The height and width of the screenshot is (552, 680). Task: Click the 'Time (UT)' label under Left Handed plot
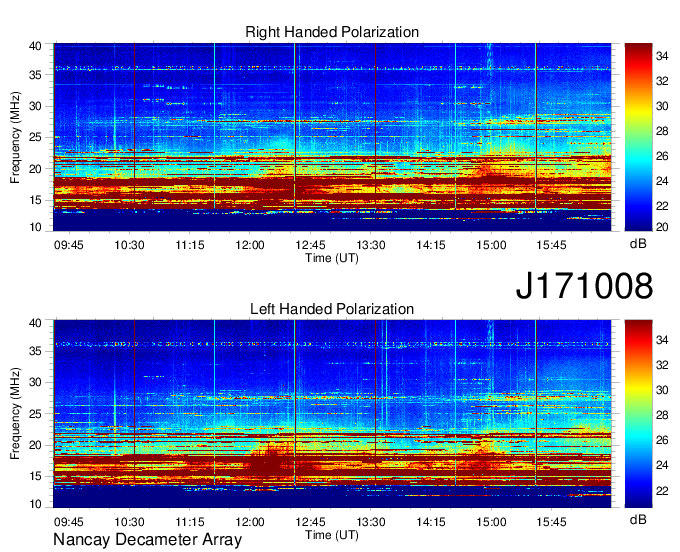(x=332, y=535)
